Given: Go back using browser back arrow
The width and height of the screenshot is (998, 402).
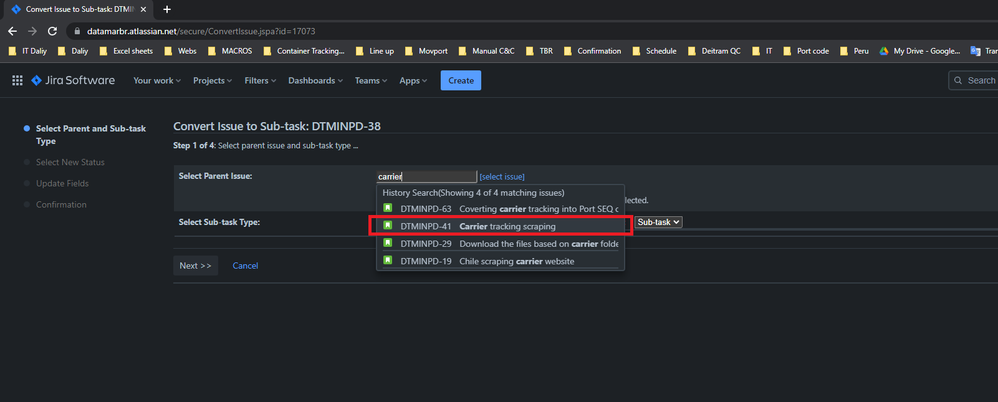Looking at the screenshot, I should point(12,31).
